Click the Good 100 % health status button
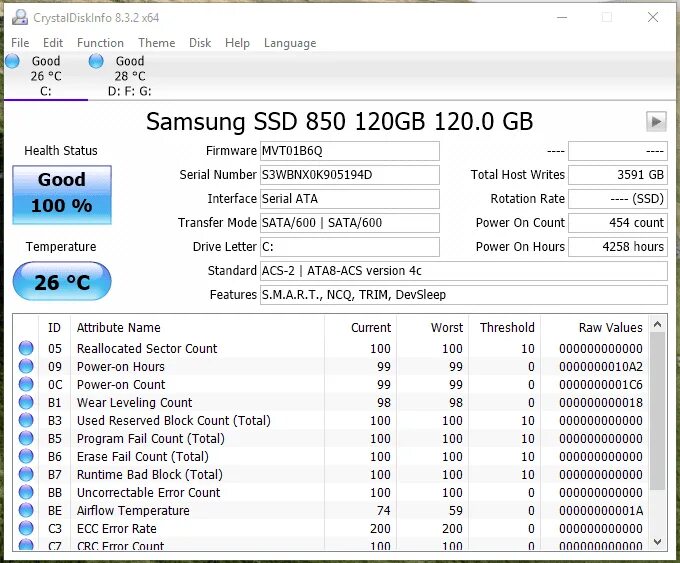The width and height of the screenshot is (680, 563). (62, 194)
